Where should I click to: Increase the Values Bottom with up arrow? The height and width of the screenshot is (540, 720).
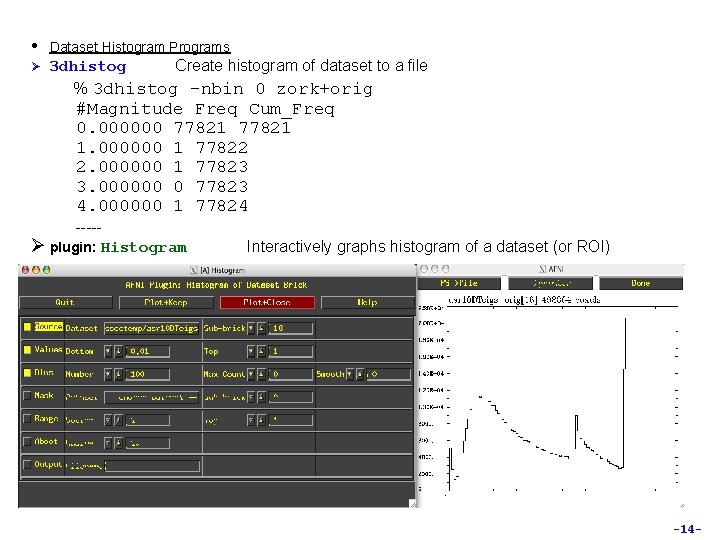[x=118, y=351]
